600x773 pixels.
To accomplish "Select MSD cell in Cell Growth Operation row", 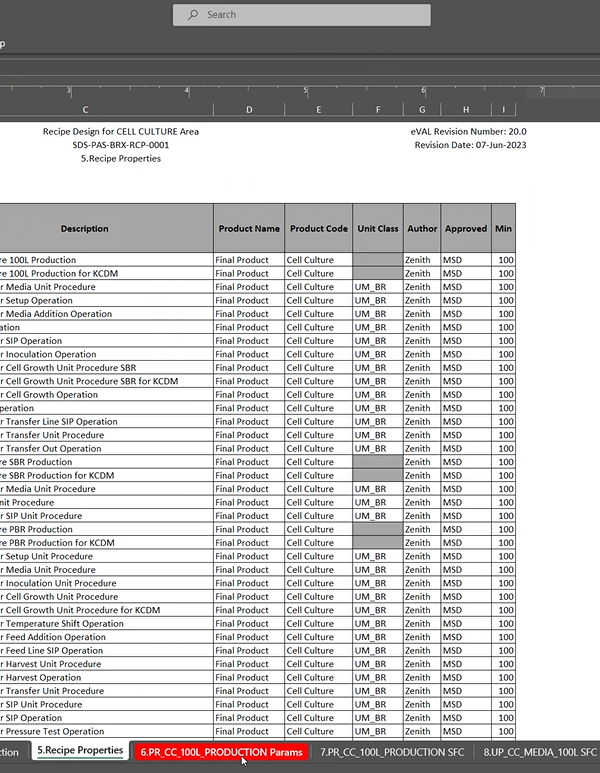I will point(466,394).
